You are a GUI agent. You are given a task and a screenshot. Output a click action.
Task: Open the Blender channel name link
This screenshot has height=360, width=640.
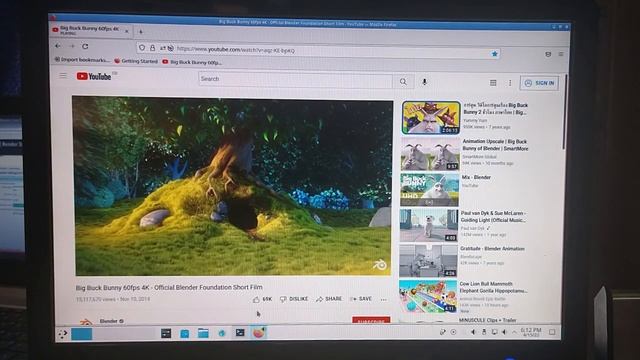(109, 321)
